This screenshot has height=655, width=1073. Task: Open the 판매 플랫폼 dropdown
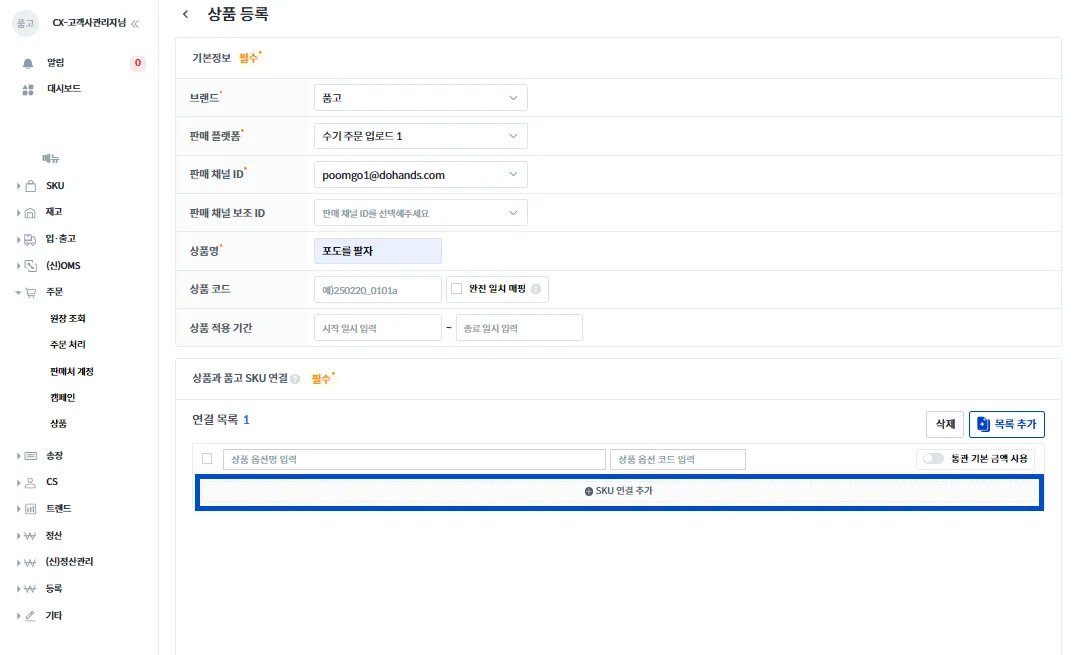[x=420, y=136]
